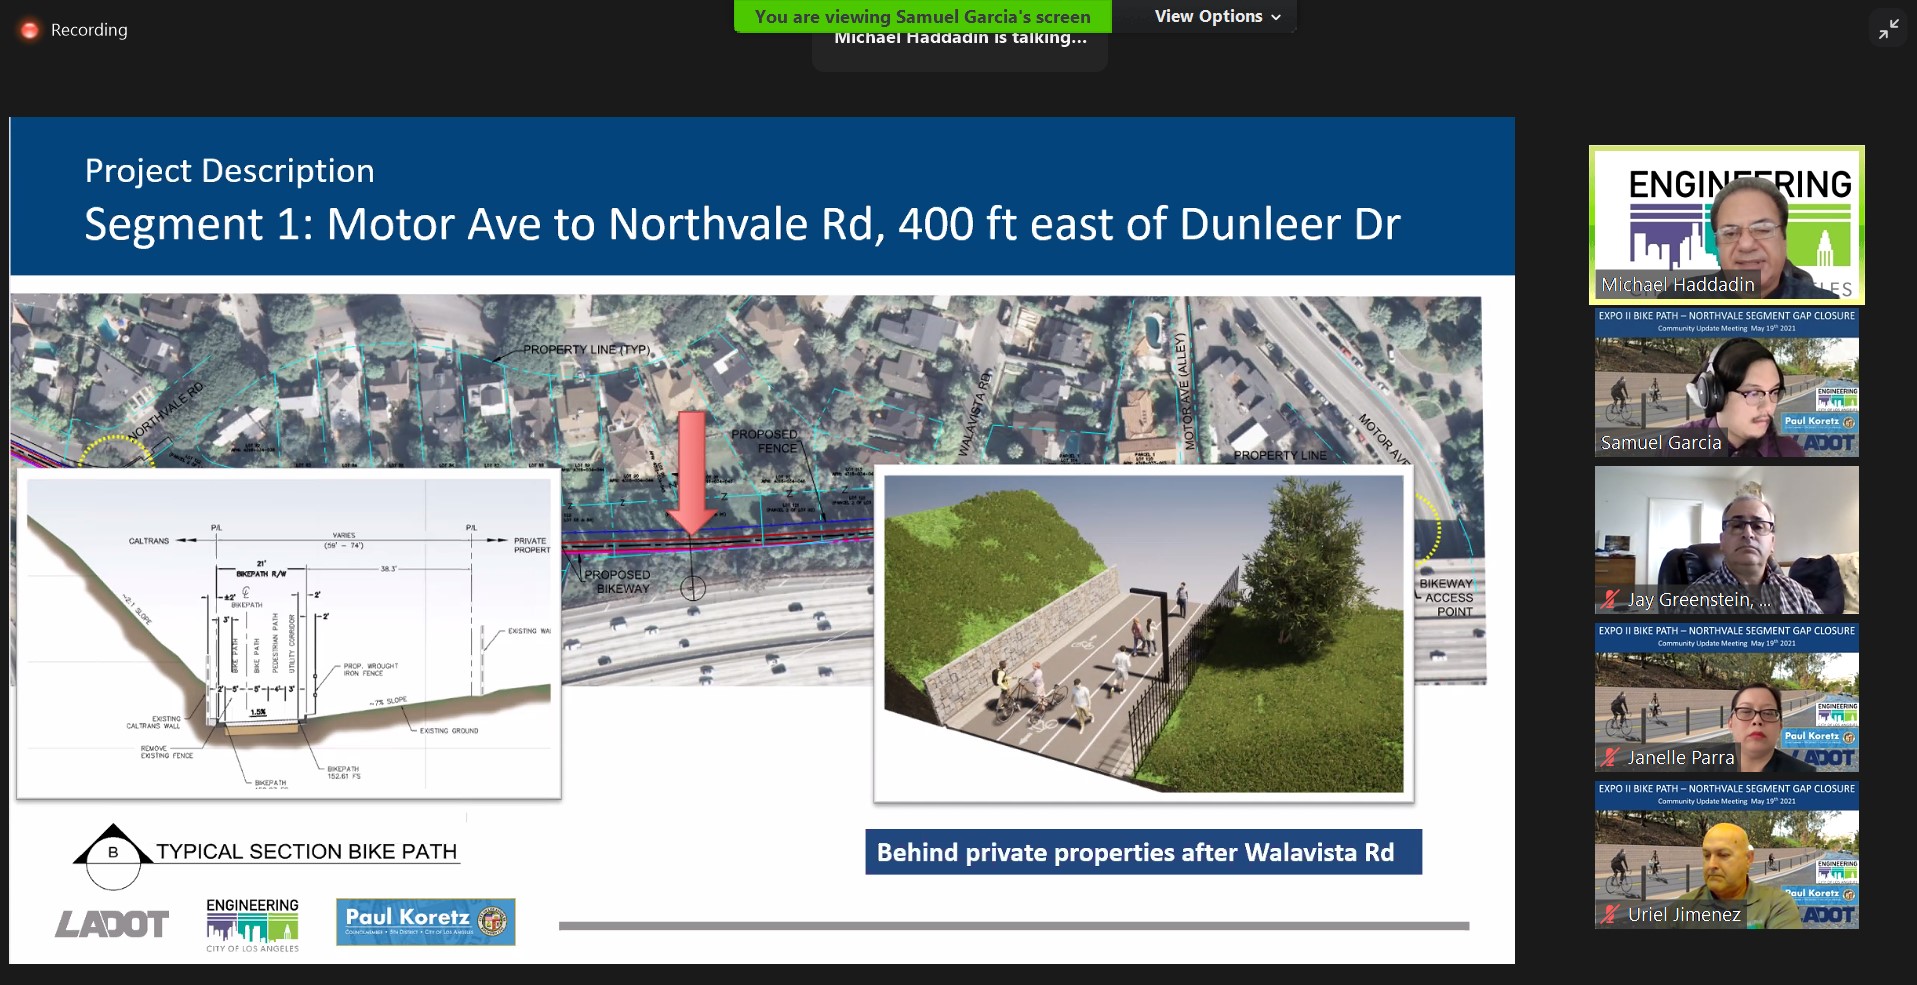Screen dimensions: 1917x985
Task: Select Samuel Garcia's video thumbnail
Action: [x=1726, y=383]
